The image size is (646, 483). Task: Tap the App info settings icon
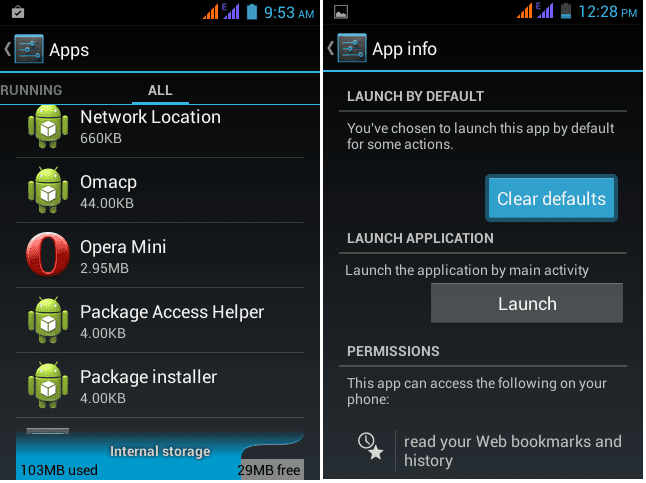pyautogui.click(x=352, y=48)
